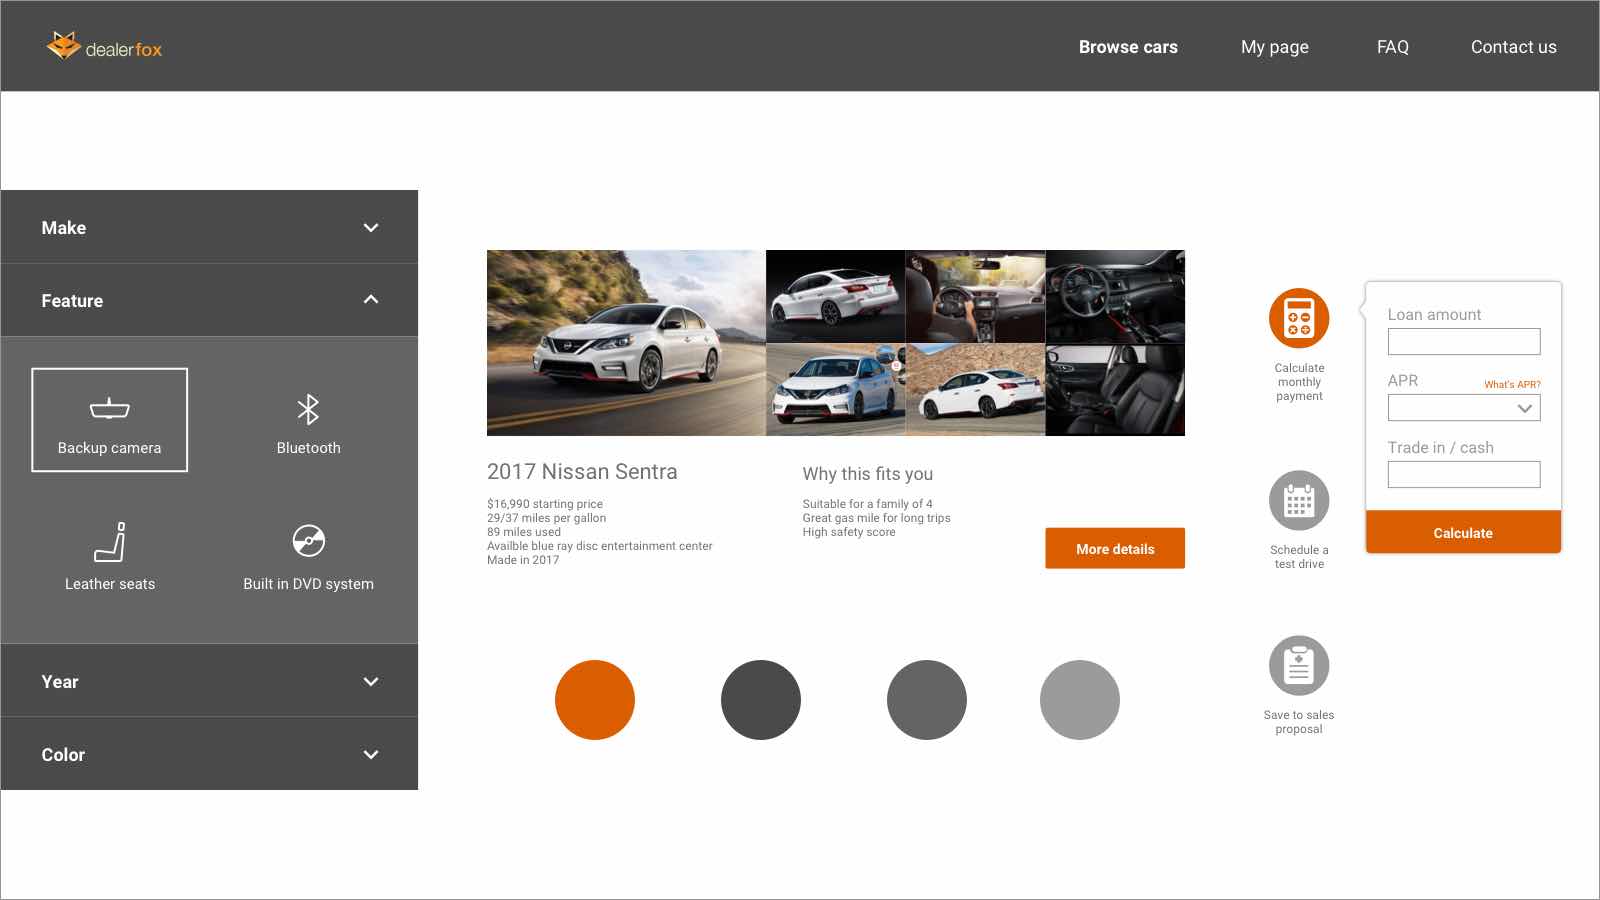
Task: Open Contact us in navigation
Action: (1513, 47)
